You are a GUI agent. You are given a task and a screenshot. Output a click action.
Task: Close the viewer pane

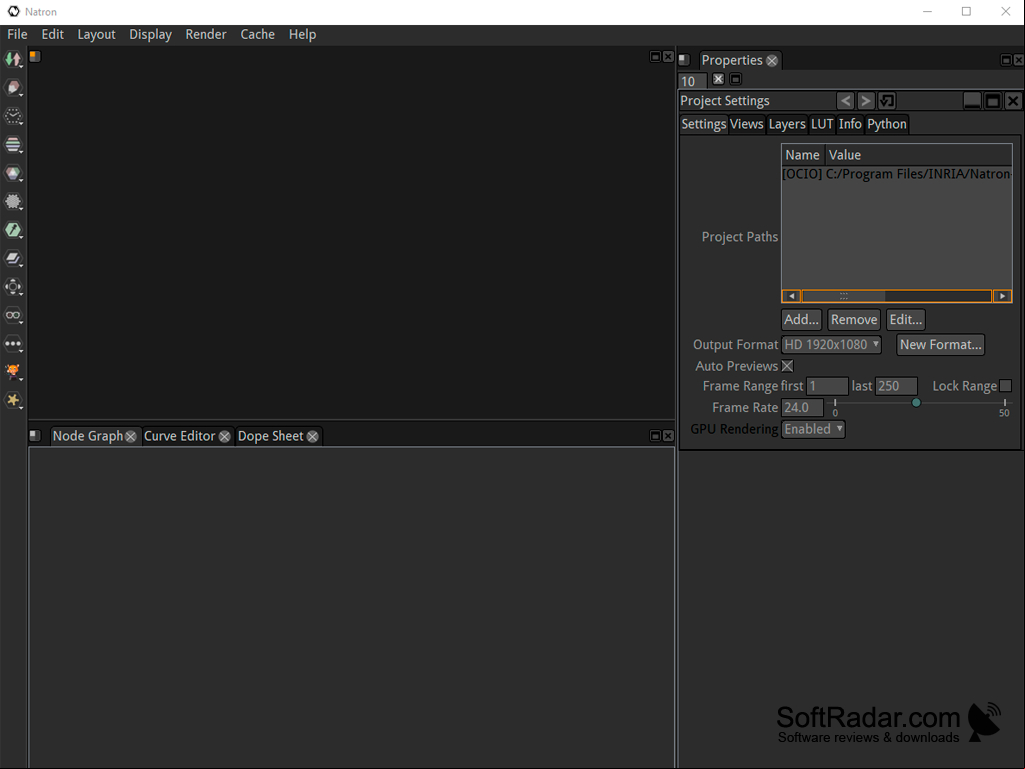pos(668,57)
